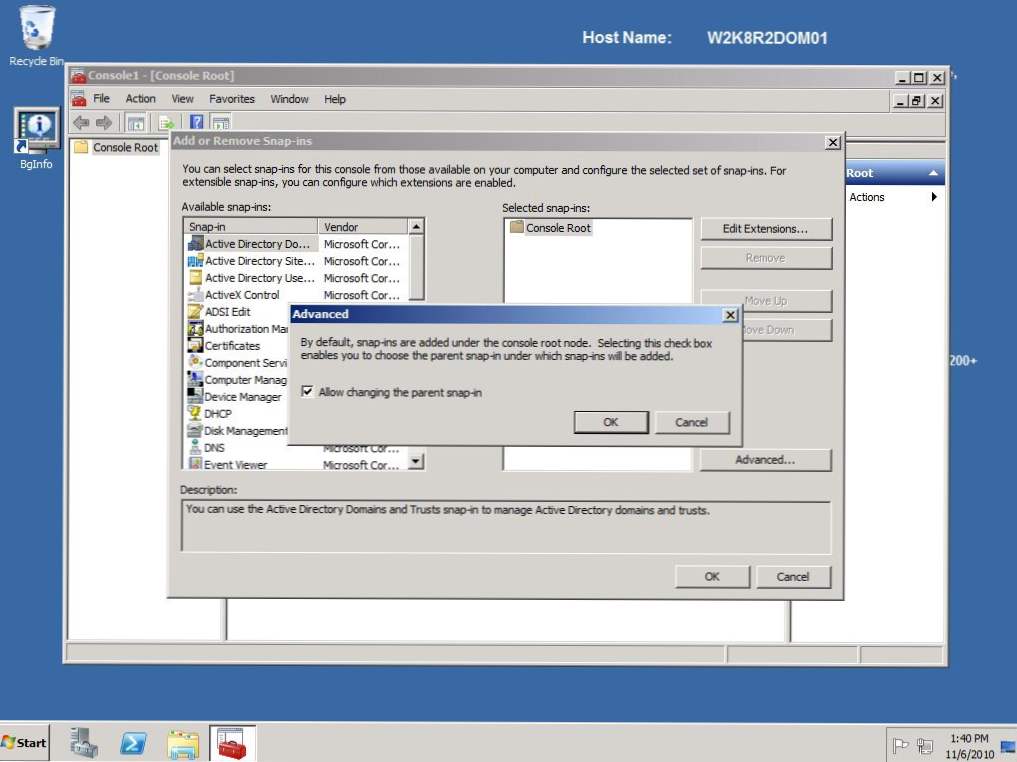Select Device Manager snap-in icon

(195, 396)
